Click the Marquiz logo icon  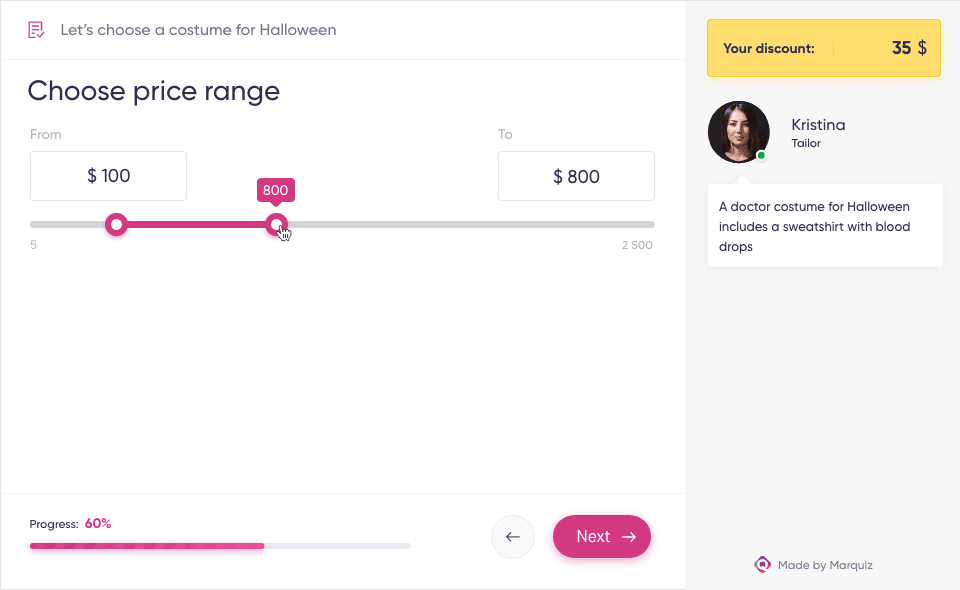762,564
